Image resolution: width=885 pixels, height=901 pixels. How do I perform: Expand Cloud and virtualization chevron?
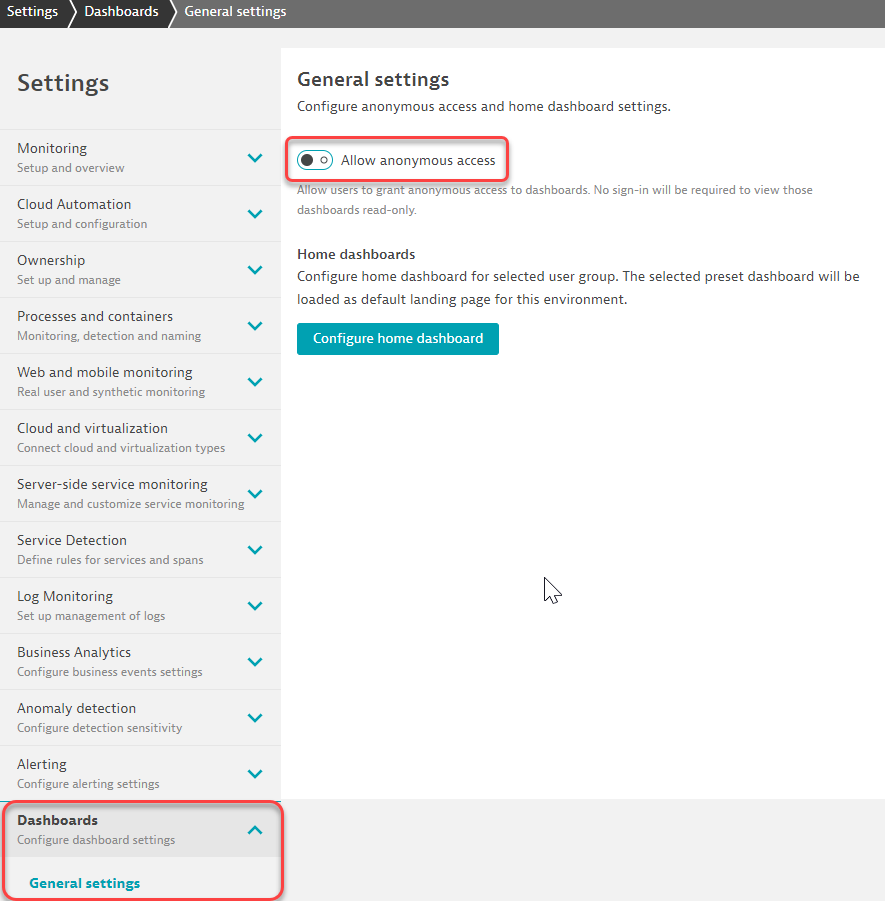coord(255,438)
